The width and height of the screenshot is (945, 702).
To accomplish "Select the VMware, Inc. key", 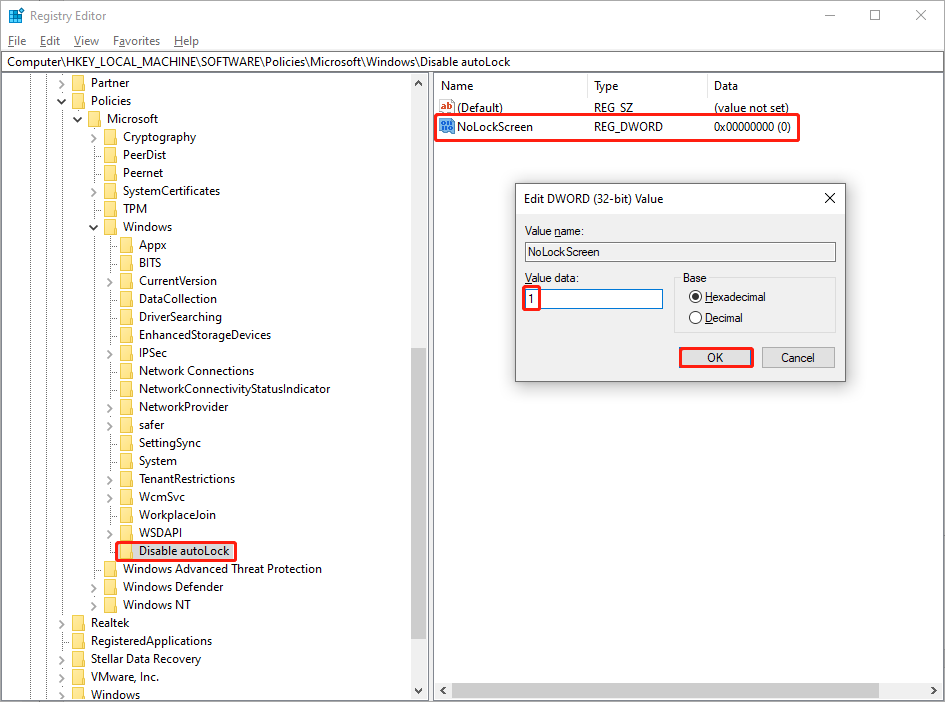I will click(125, 677).
